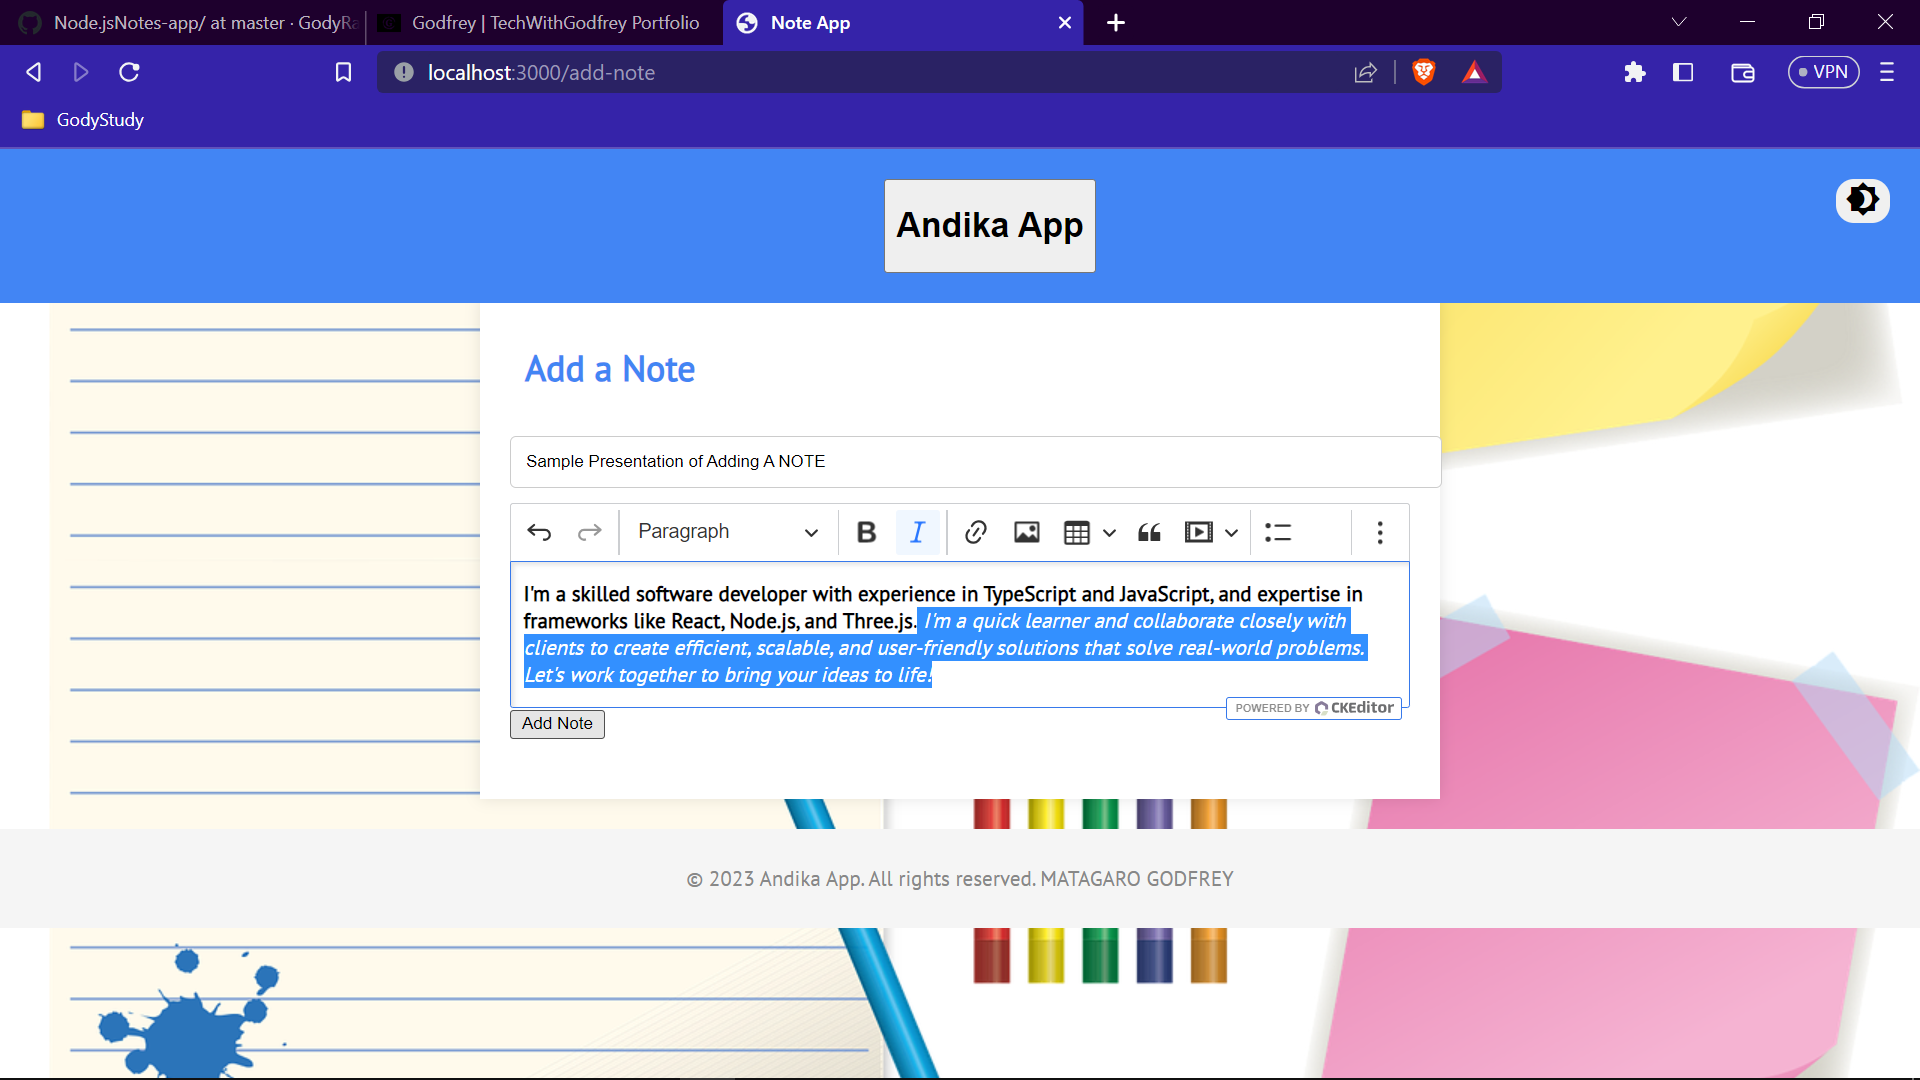
Task: Click the insert image icon
Action: point(1026,532)
